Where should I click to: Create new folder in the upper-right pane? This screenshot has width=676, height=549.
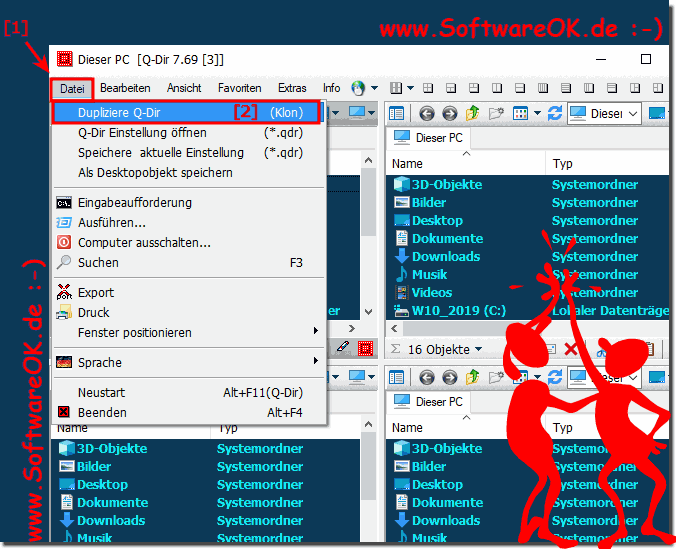point(496,113)
